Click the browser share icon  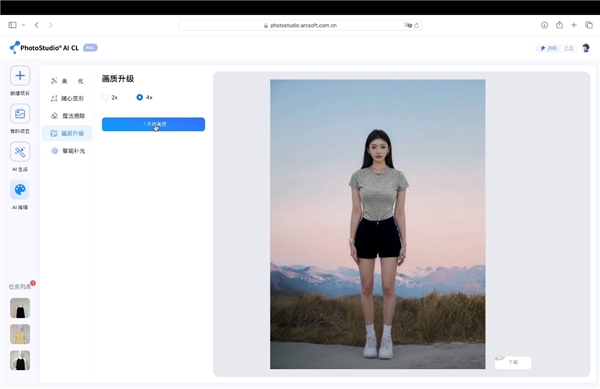click(x=559, y=25)
